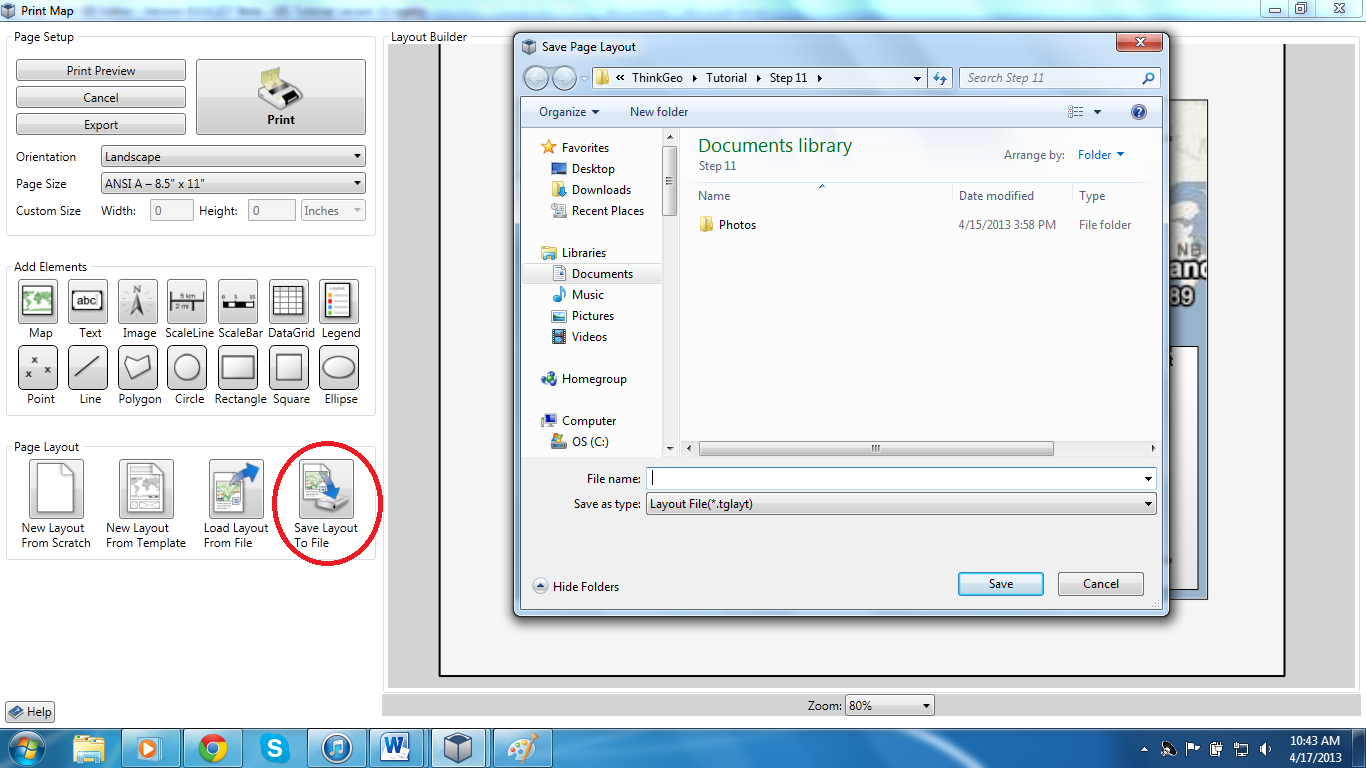
Task: Add a Map element to layout
Action: tap(38, 302)
